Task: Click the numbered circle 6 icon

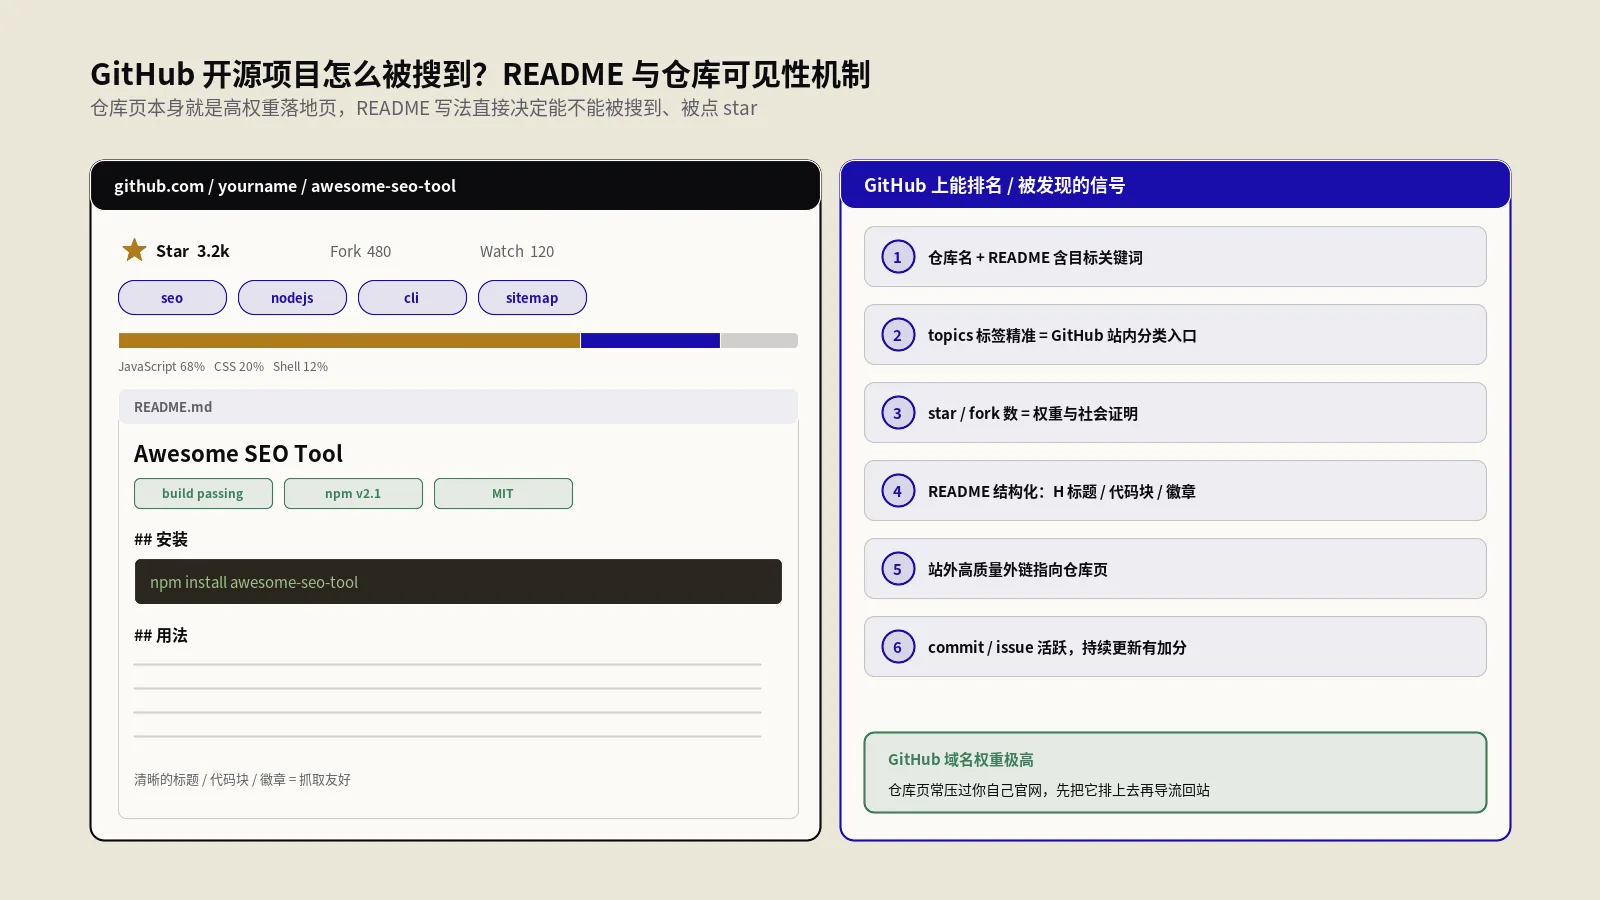Action: click(x=898, y=647)
